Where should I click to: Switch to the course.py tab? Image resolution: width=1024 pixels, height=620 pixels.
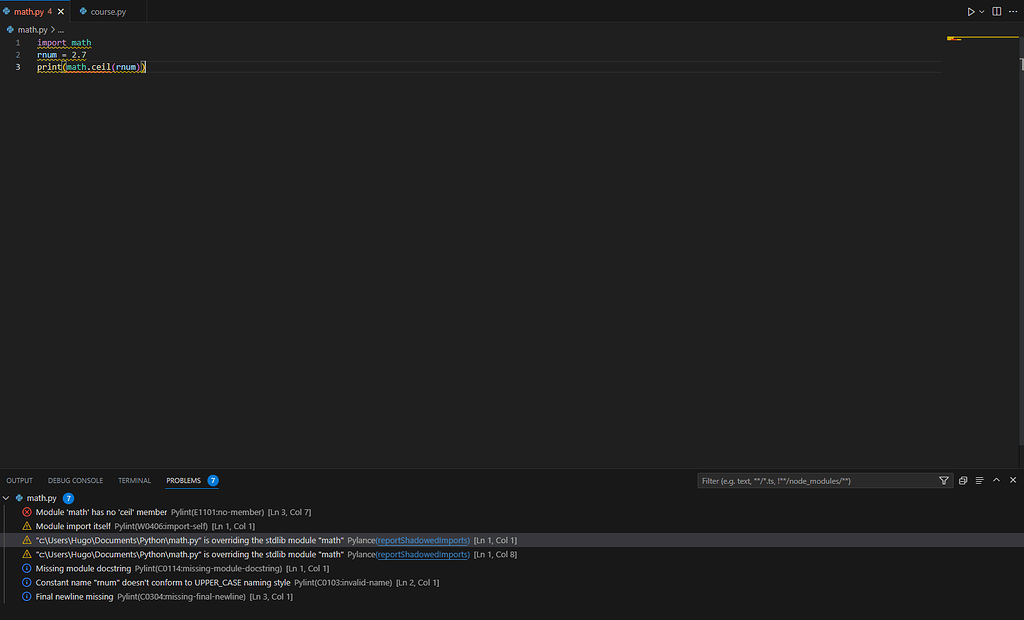[x=104, y=11]
